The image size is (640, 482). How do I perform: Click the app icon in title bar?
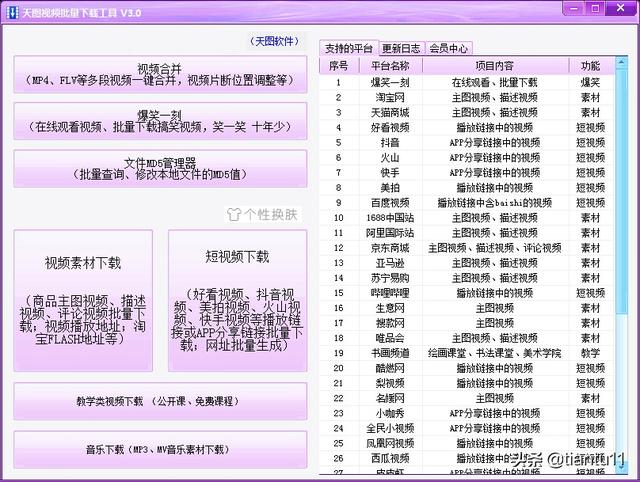[x=12, y=12]
